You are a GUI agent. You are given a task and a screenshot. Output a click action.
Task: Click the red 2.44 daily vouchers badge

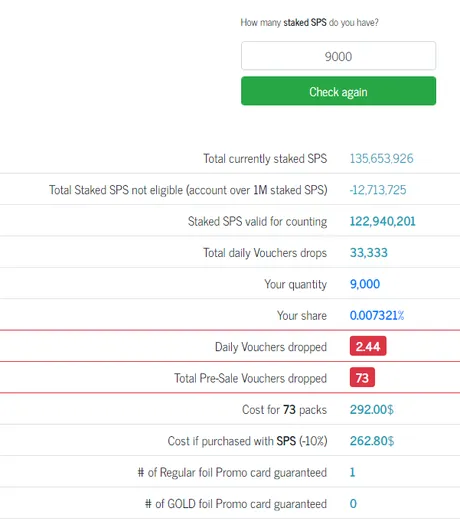click(x=368, y=346)
